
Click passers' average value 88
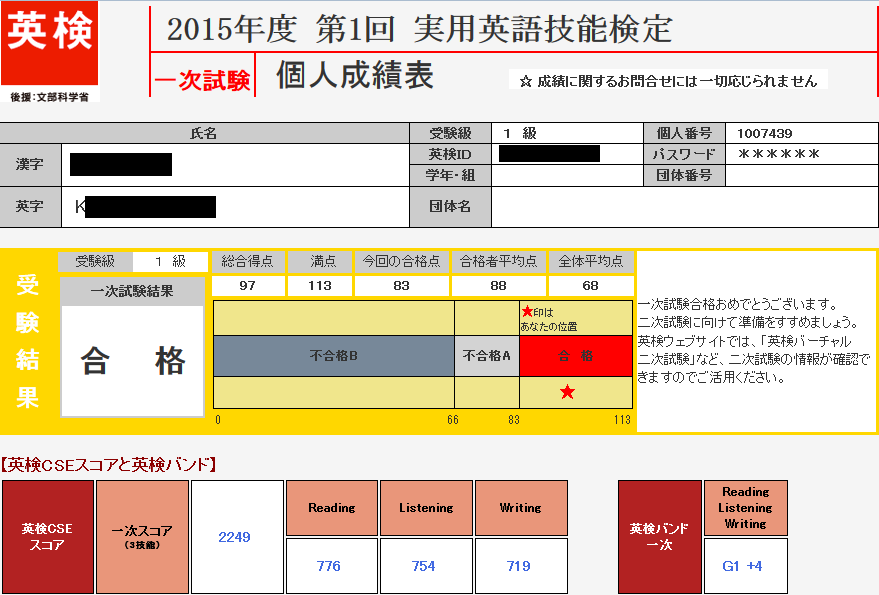[x=498, y=285]
